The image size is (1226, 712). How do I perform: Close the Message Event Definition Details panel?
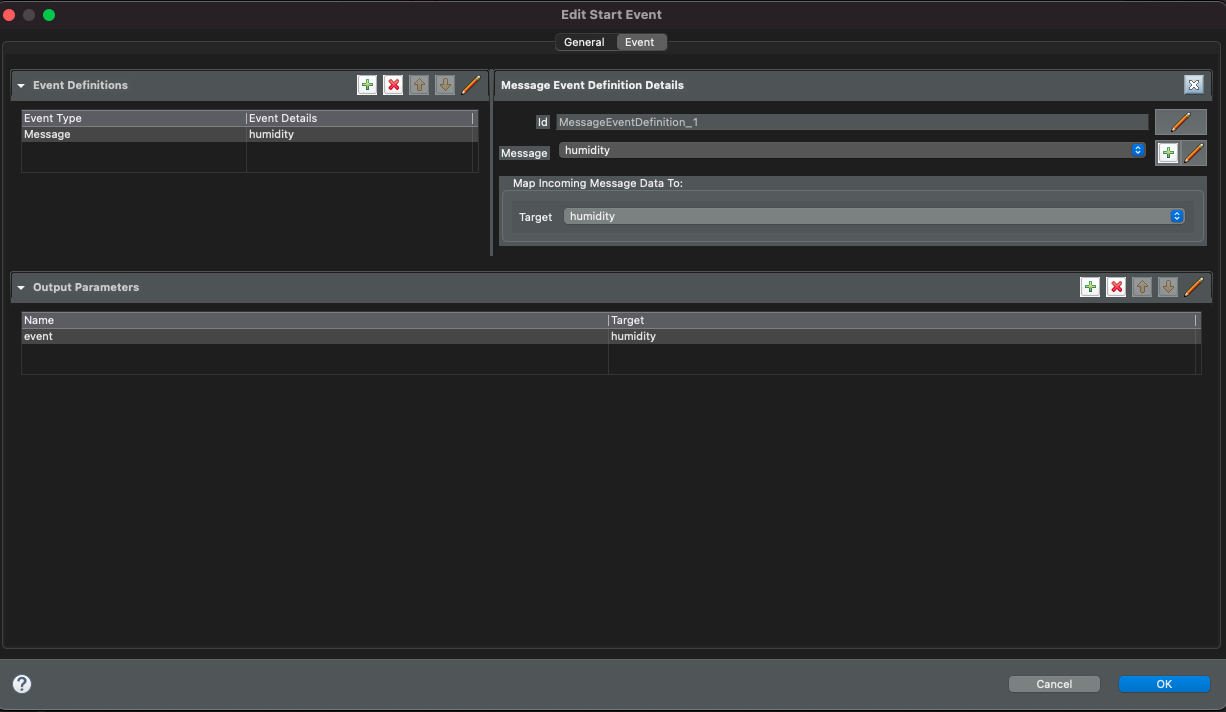[1193, 85]
